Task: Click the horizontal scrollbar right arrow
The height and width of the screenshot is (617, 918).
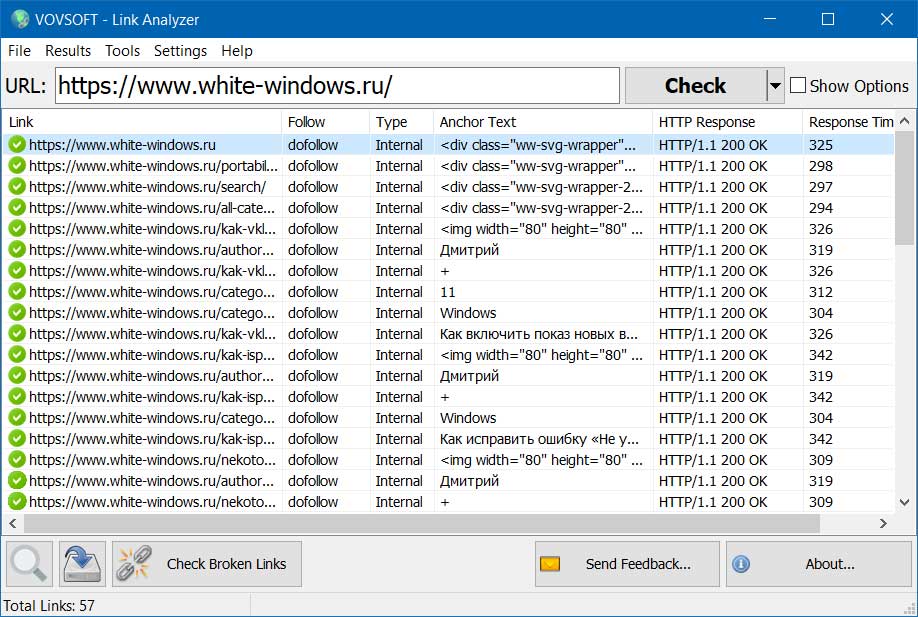Action: coord(883,523)
